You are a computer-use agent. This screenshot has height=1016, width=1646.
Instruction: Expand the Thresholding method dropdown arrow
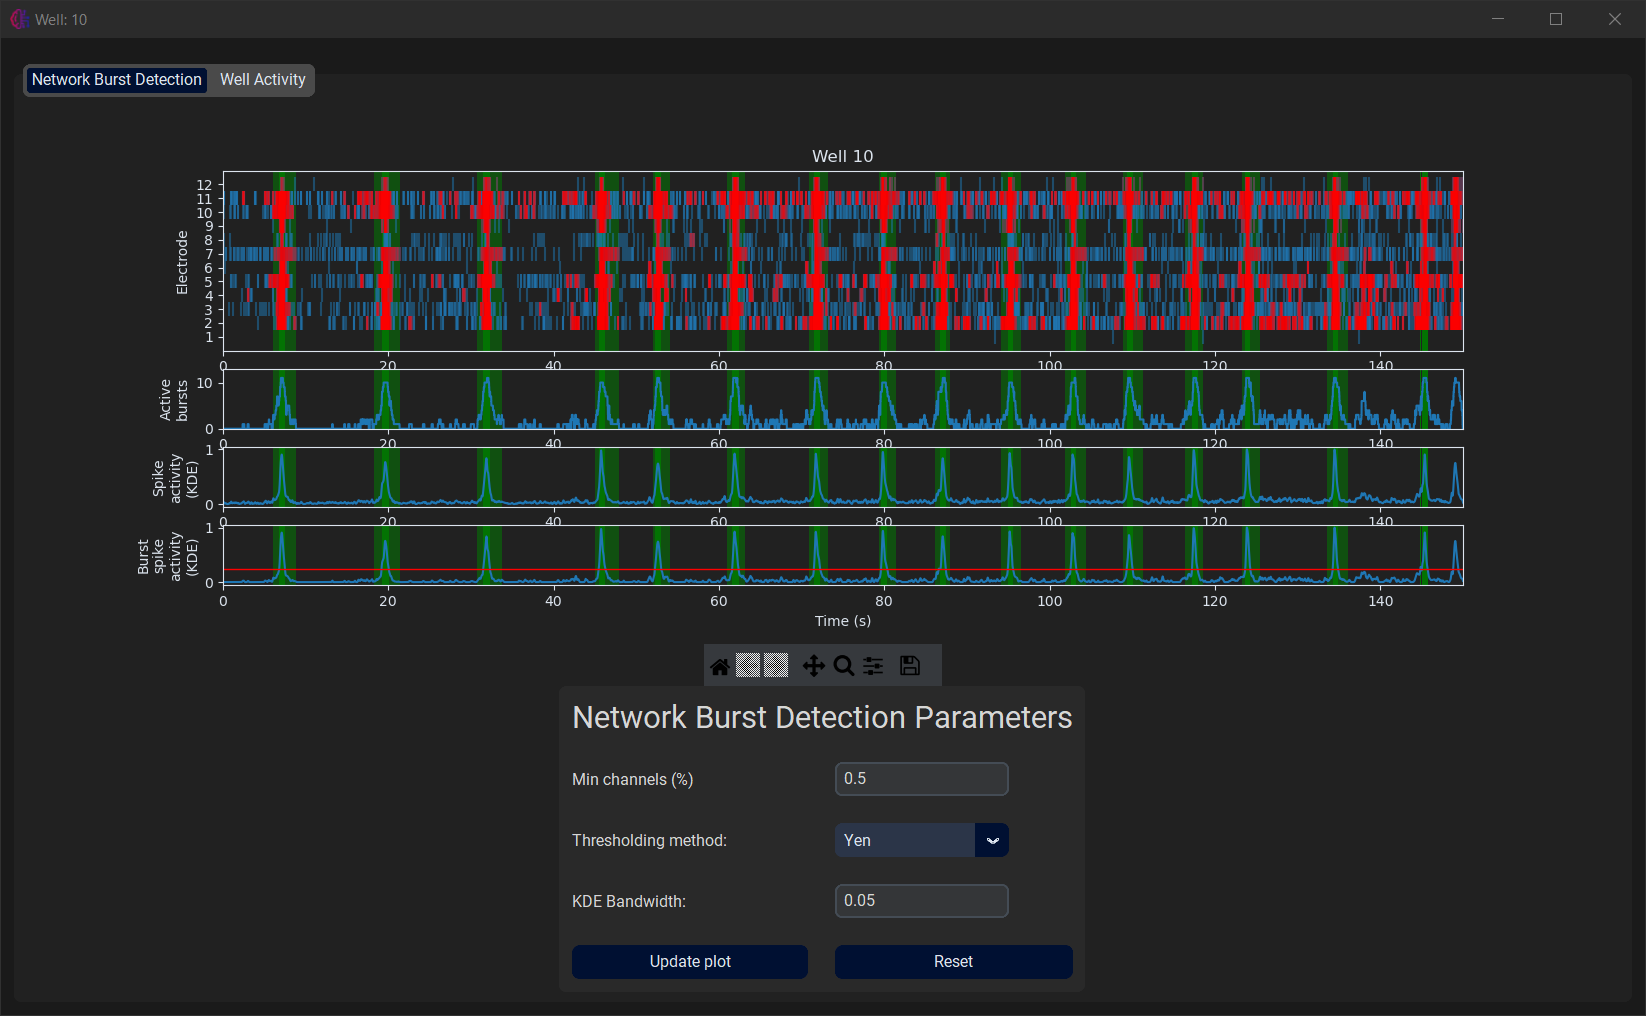992,841
